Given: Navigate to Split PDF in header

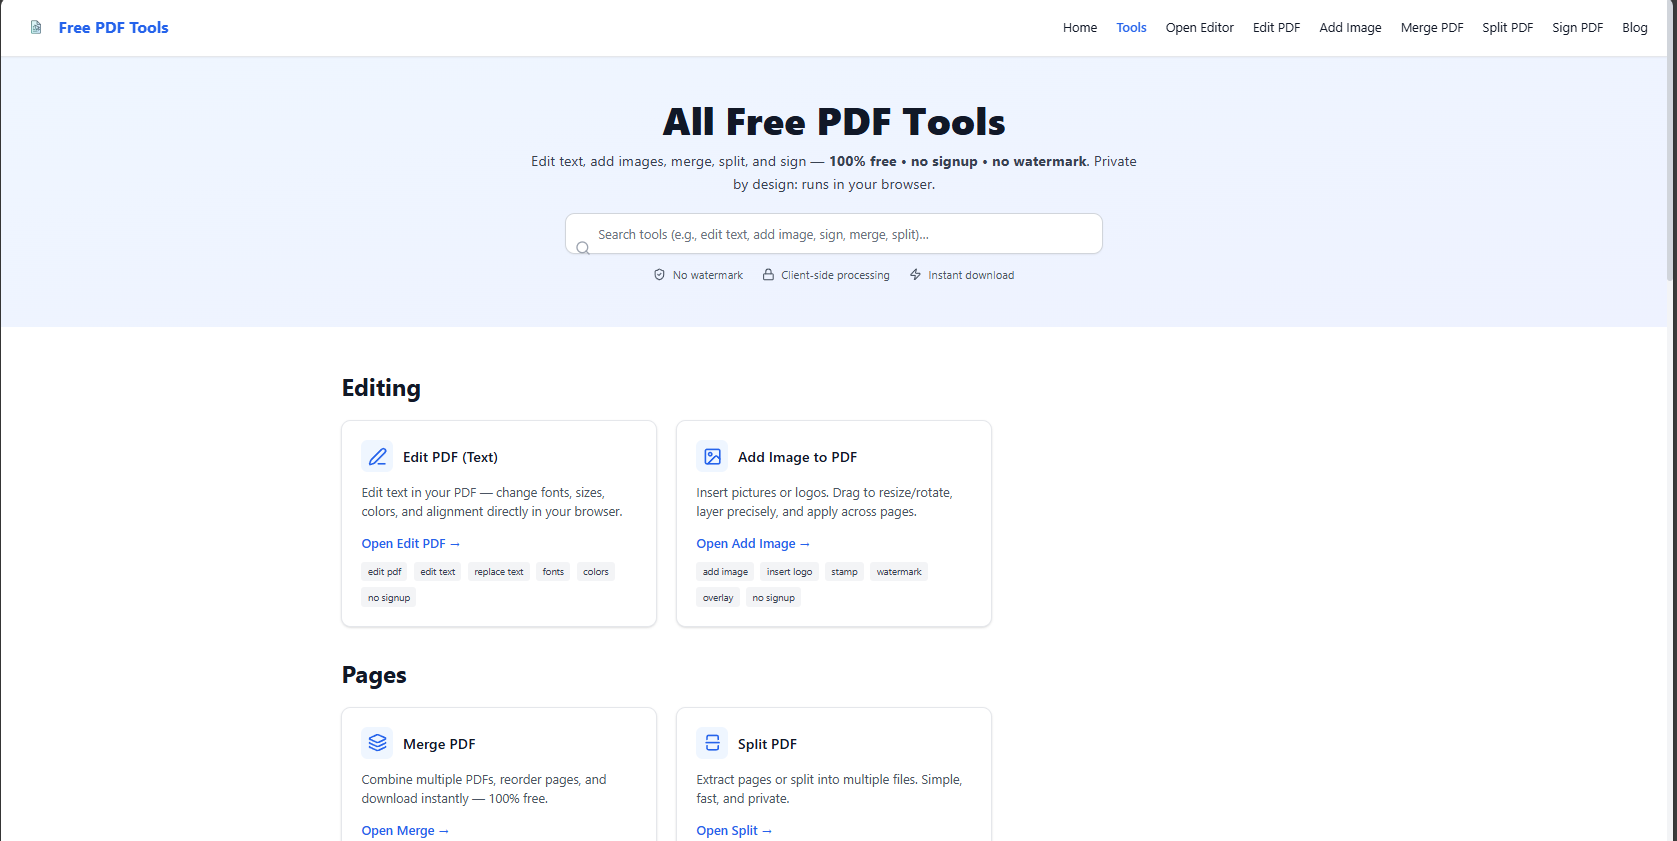Looking at the screenshot, I should (1507, 28).
